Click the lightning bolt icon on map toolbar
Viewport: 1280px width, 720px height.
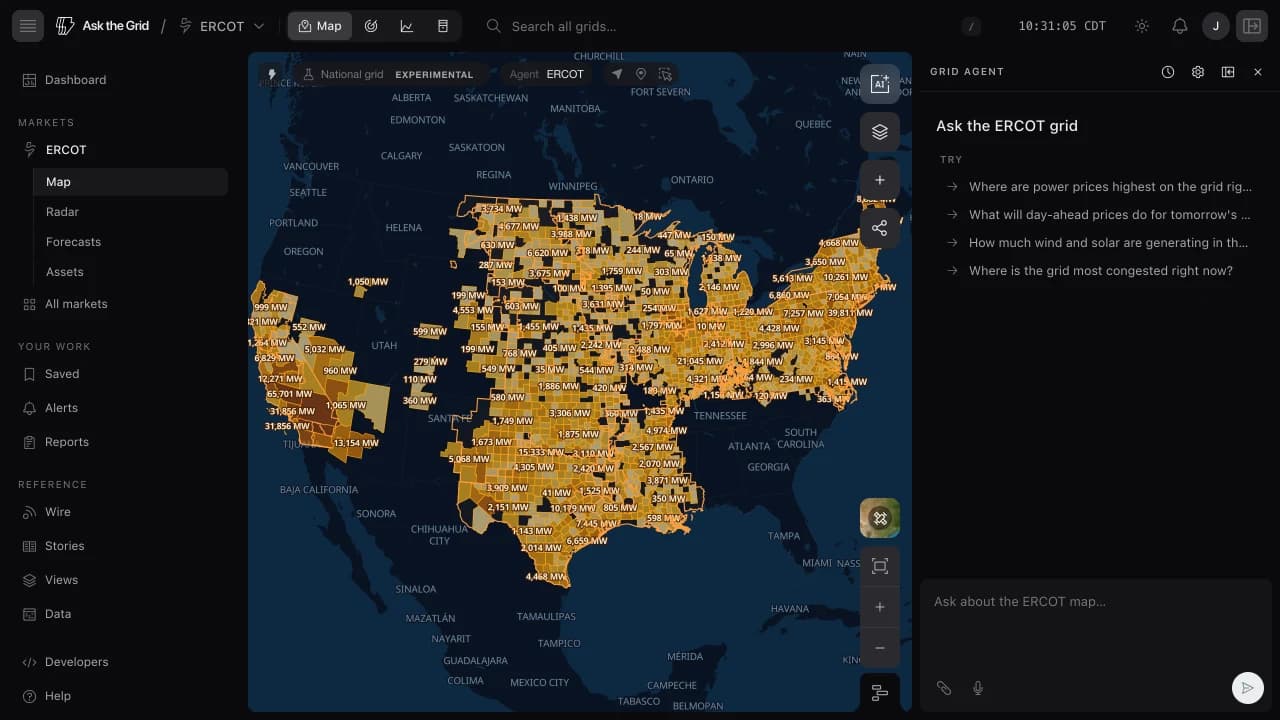[271, 74]
